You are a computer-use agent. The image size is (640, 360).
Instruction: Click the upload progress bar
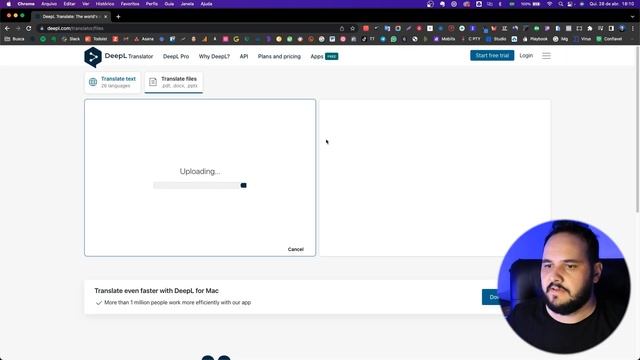200,185
